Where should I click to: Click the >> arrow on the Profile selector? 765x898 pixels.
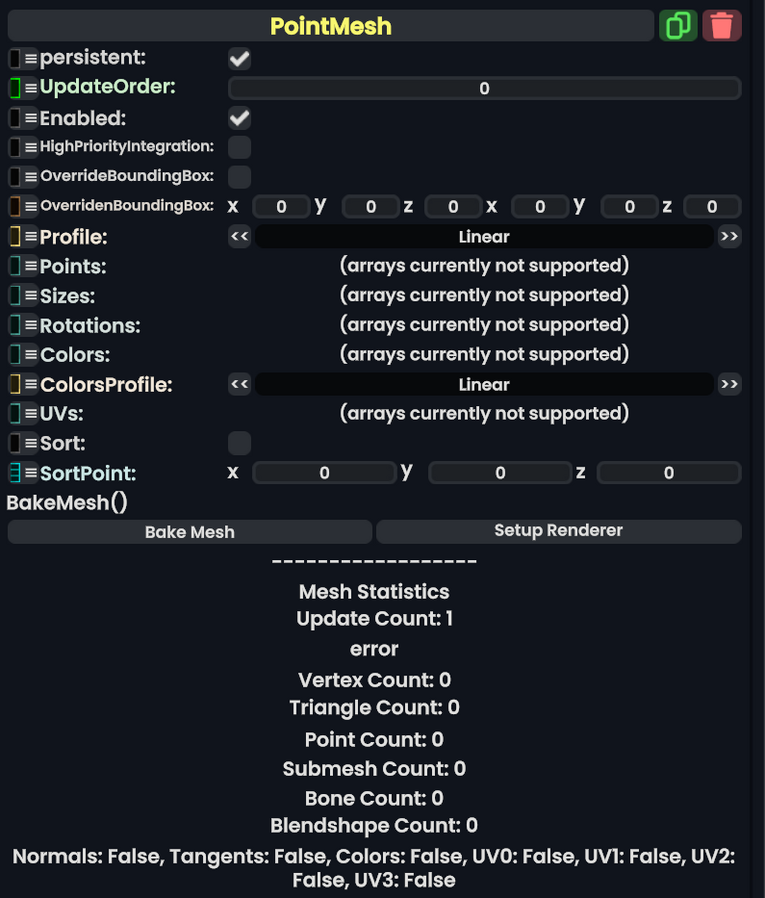729,236
